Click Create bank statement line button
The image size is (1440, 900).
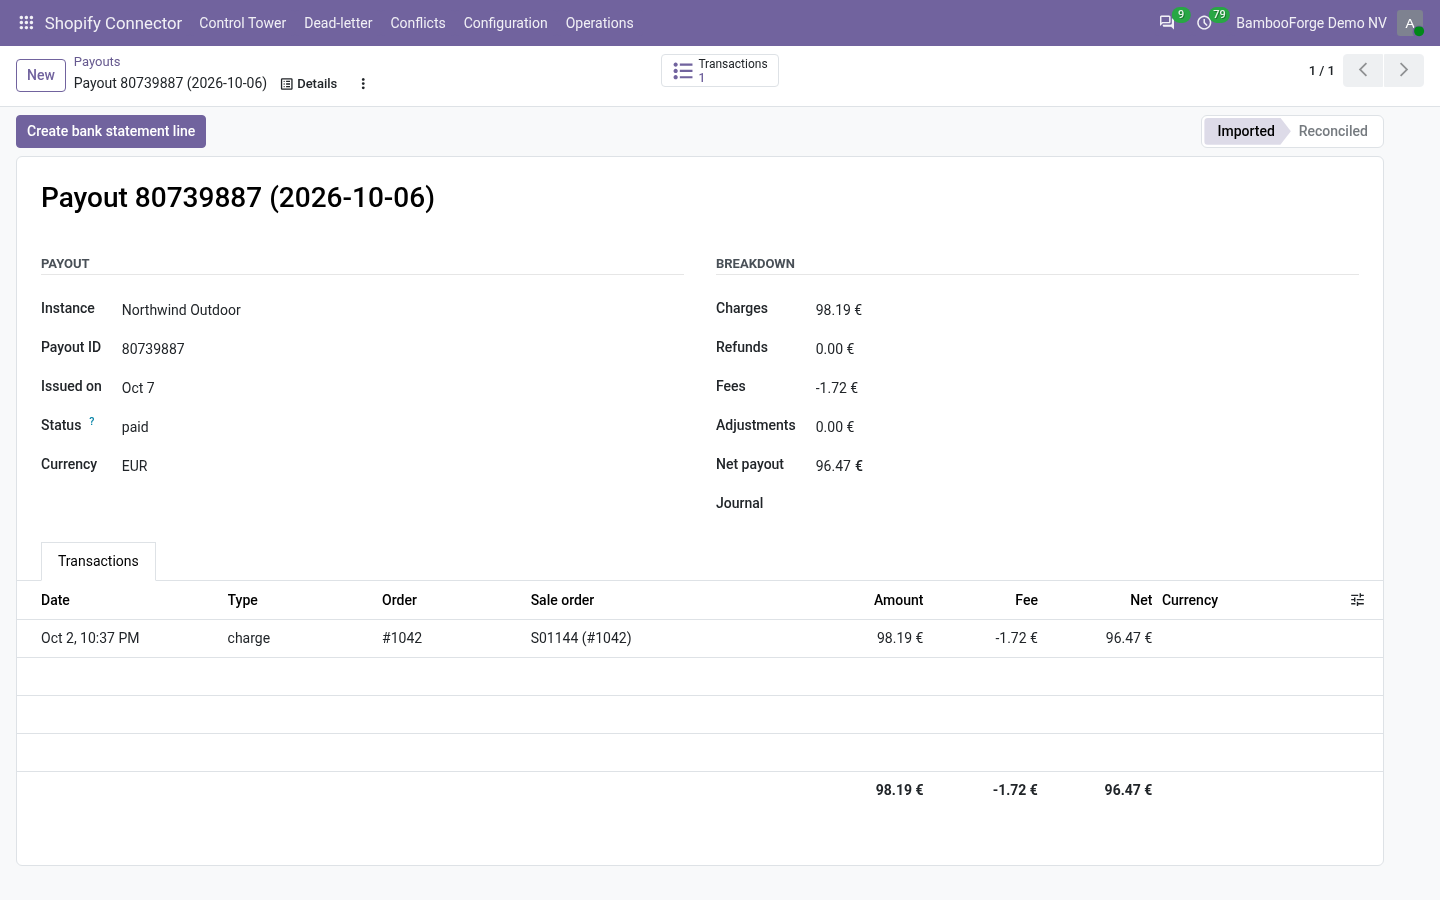tap(111, 131)
